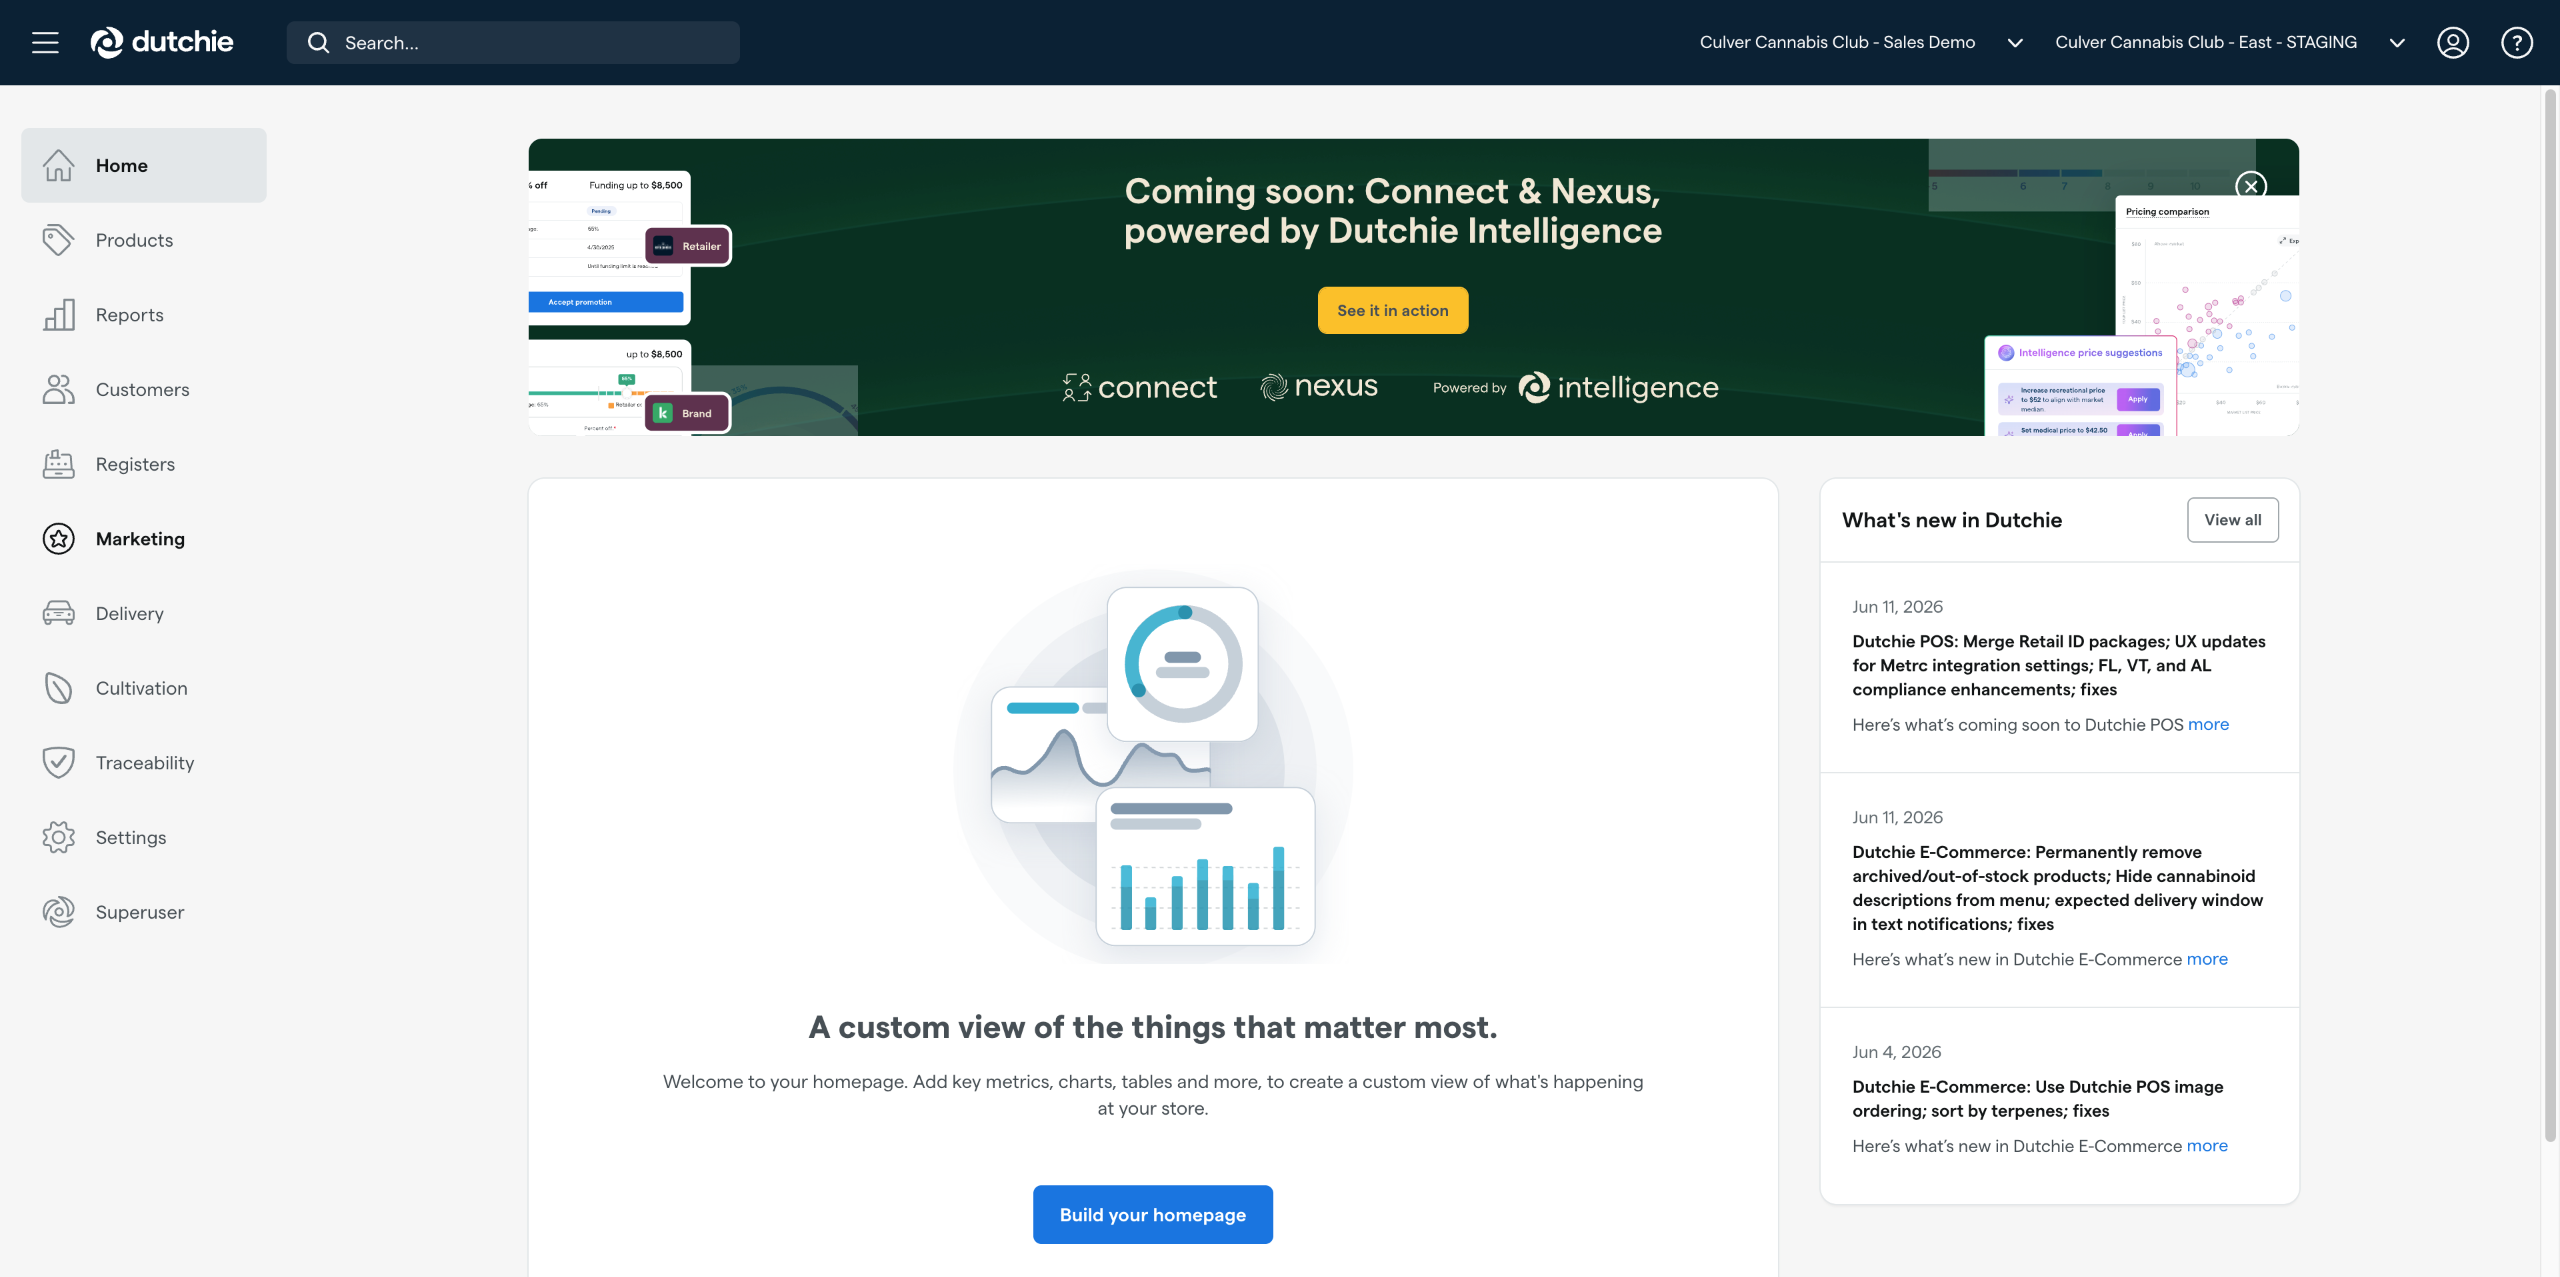
Task: Open Traceability section
Action: click(x=144, y=763)
